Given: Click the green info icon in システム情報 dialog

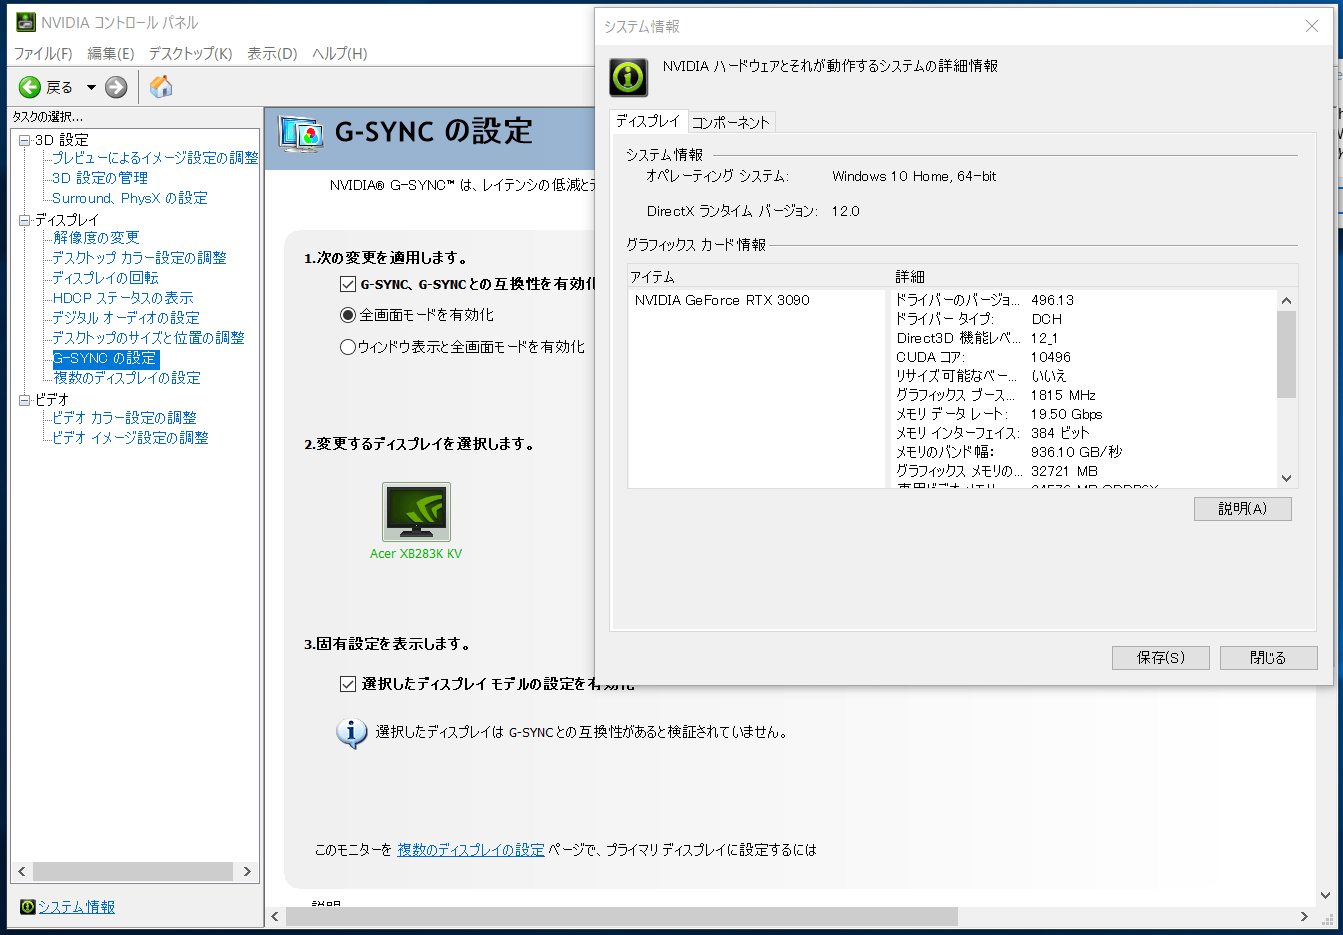Looking at the screenshot, I should tap(629, 77).
